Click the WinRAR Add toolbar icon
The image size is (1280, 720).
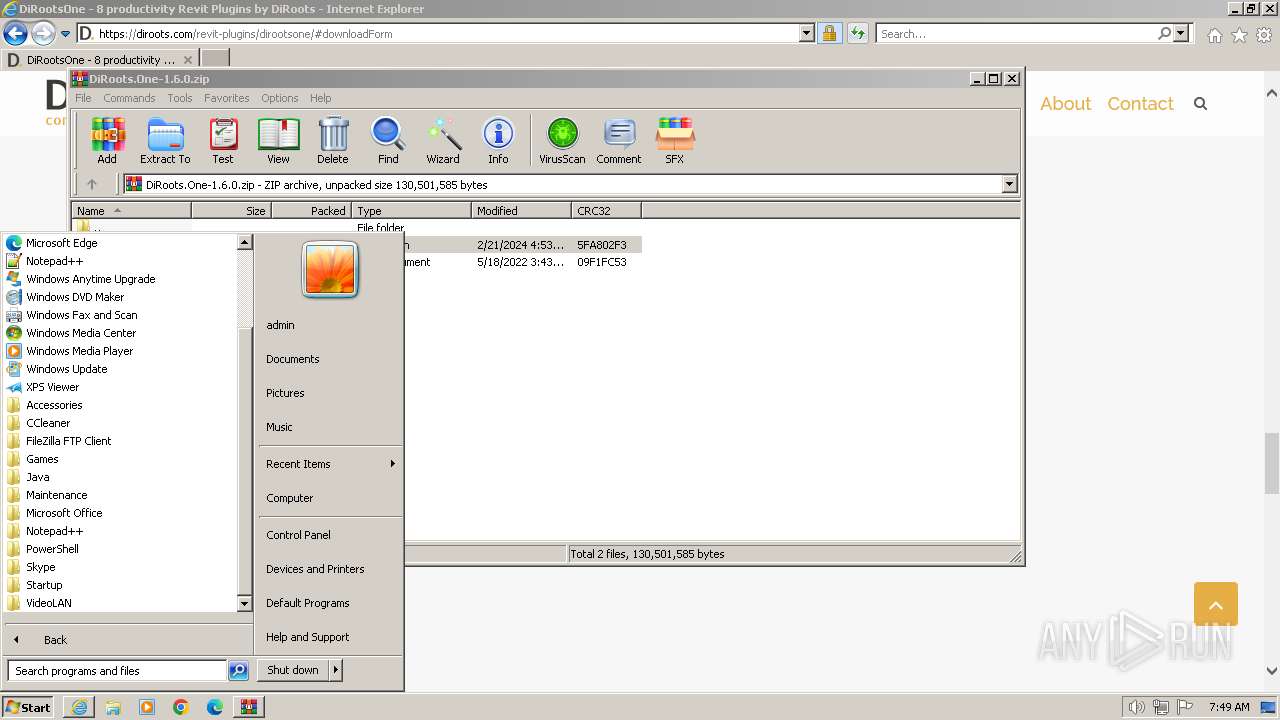click(x=107, y=141)
